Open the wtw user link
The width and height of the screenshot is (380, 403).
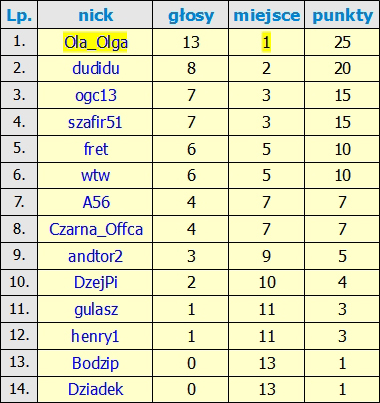95,176
